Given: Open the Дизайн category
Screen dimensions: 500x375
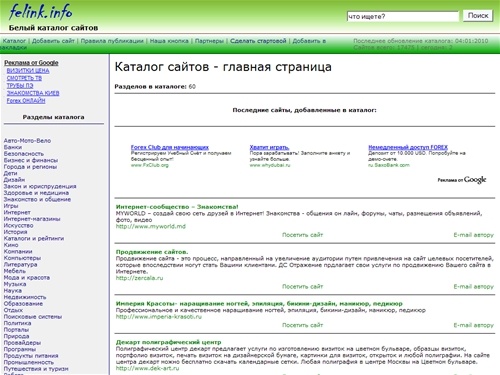Looking at the screenshot, I should click(x=14, y=180).
